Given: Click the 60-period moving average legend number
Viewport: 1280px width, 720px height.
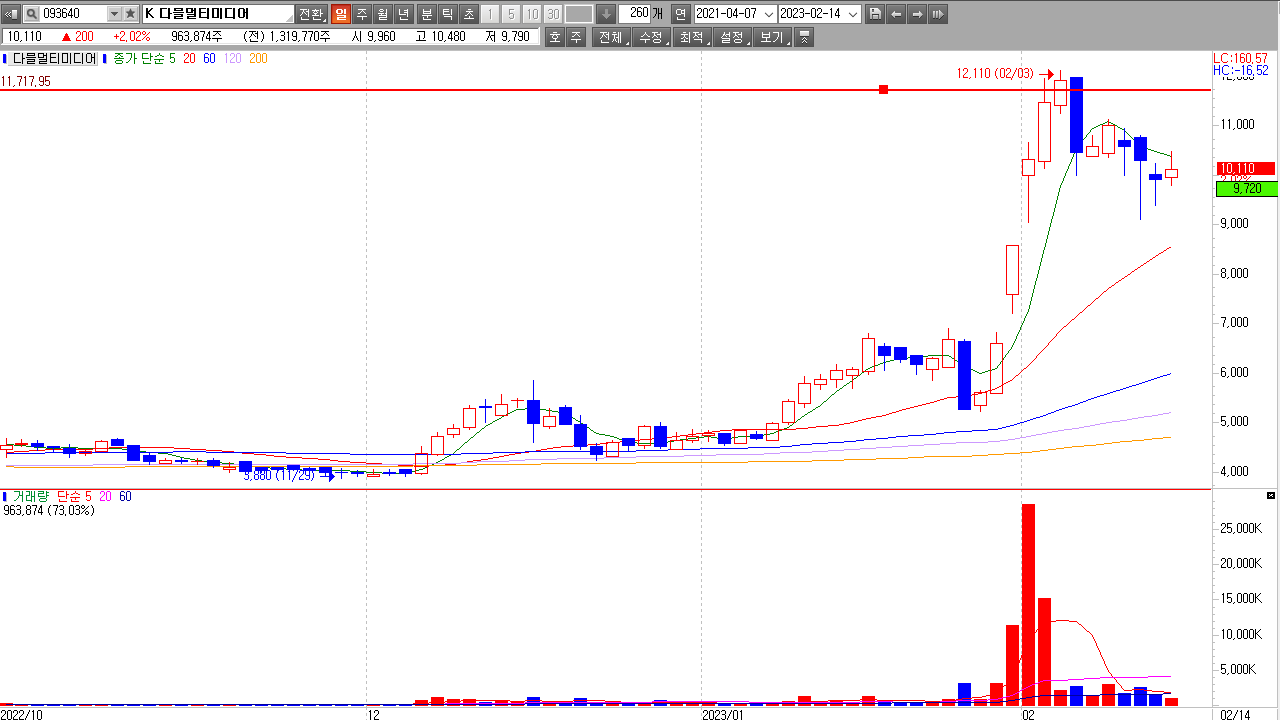Looking at the screenshot, I should [x=209, y=59].
